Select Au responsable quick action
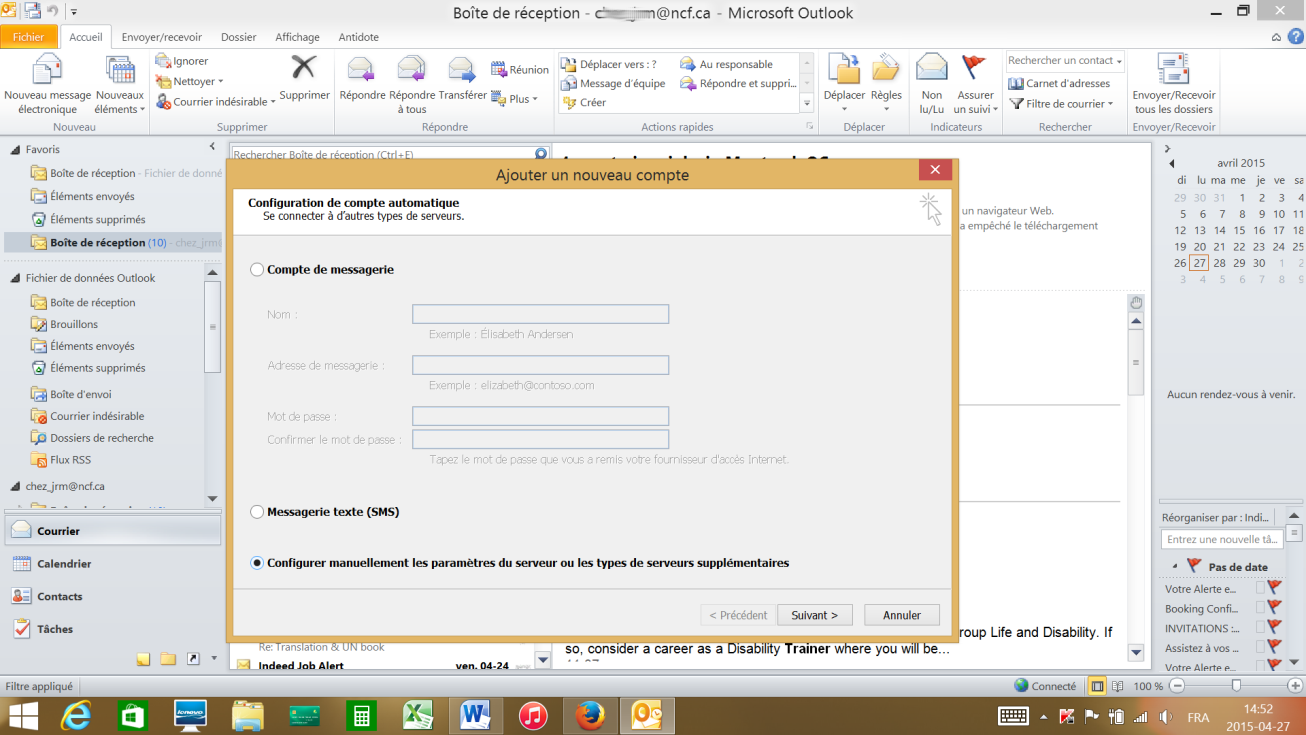 [727, 64]
